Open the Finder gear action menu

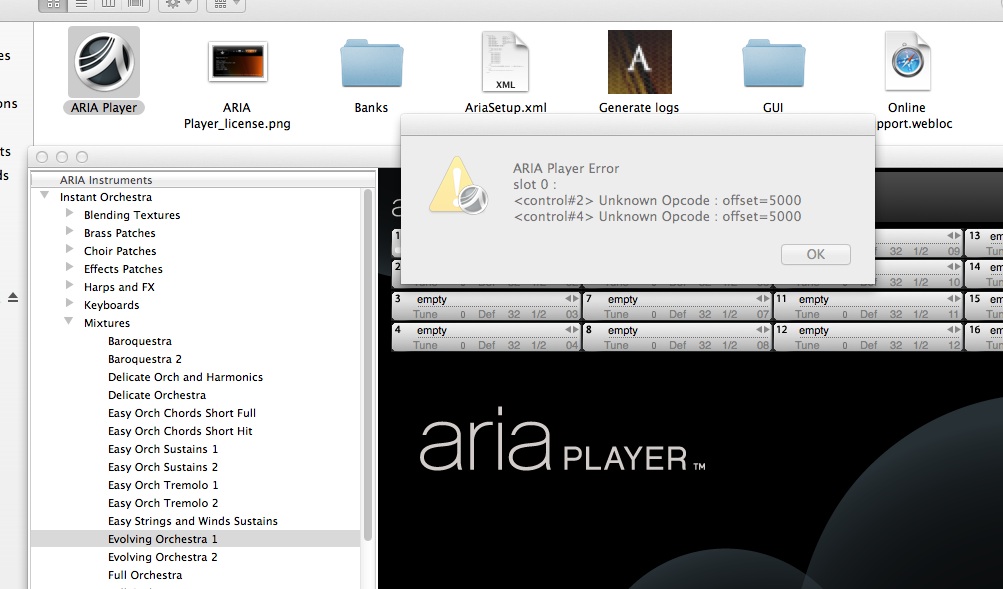[x=179, y=5]
